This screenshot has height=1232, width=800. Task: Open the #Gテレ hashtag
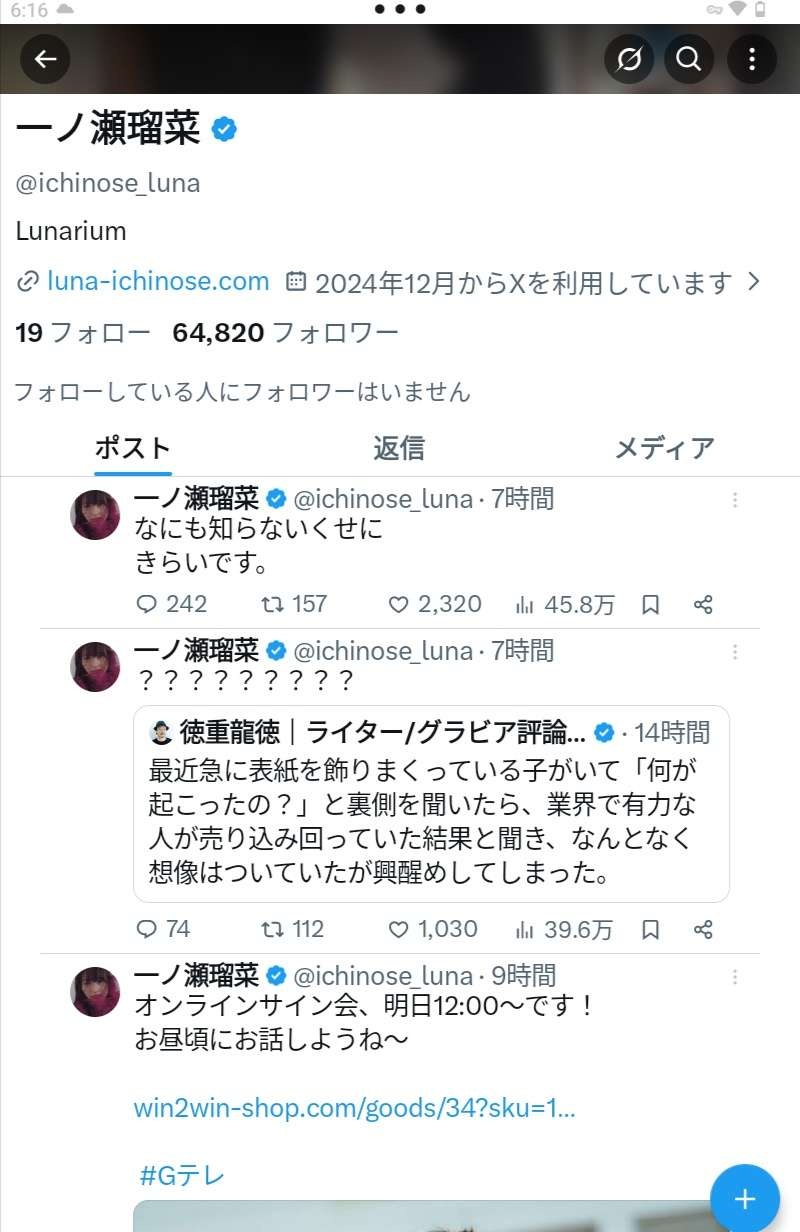pos(181,1175)
